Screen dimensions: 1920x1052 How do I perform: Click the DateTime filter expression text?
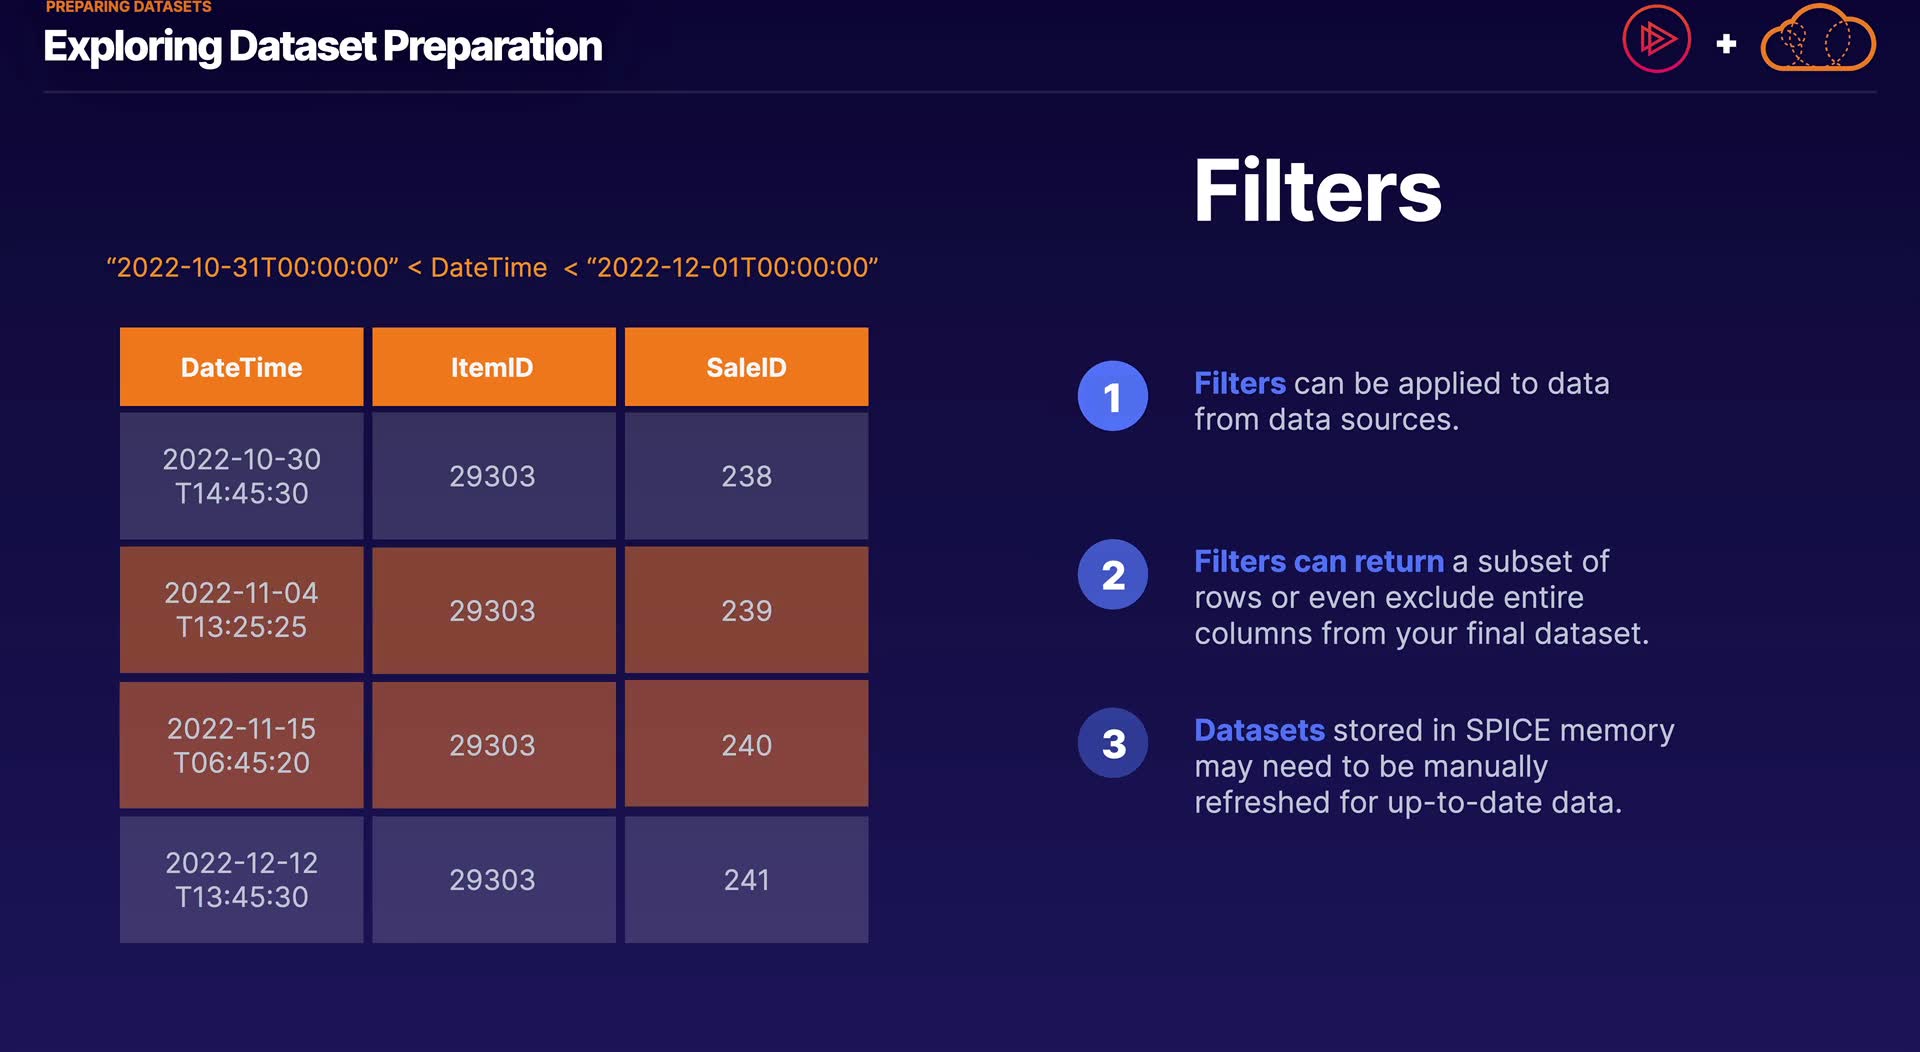tap(492, 267)
